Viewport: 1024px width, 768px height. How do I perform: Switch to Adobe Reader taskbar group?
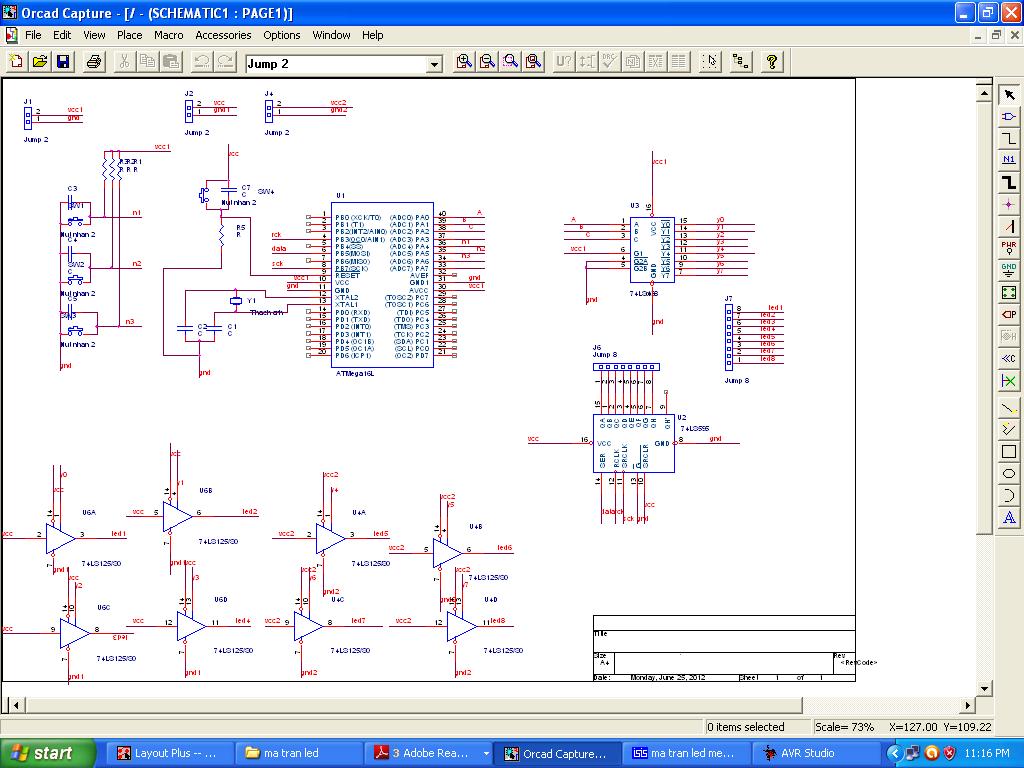click(x=428, y=753)
